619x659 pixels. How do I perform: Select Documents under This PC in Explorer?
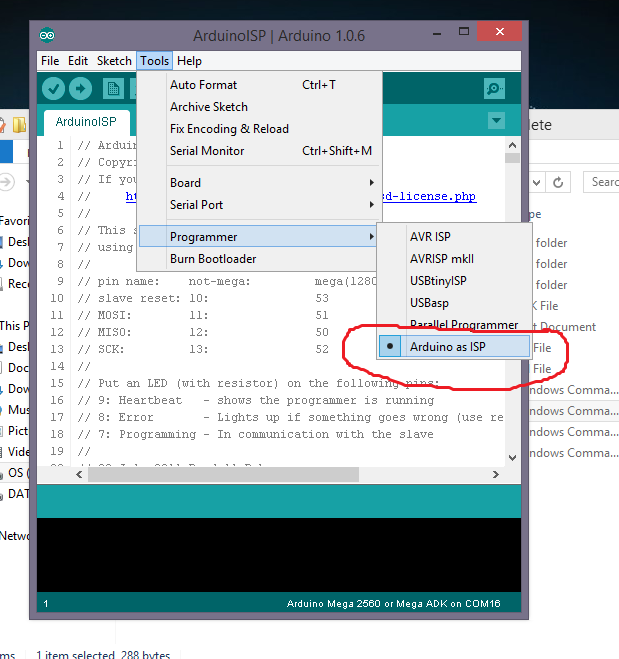tap(15, 368)
